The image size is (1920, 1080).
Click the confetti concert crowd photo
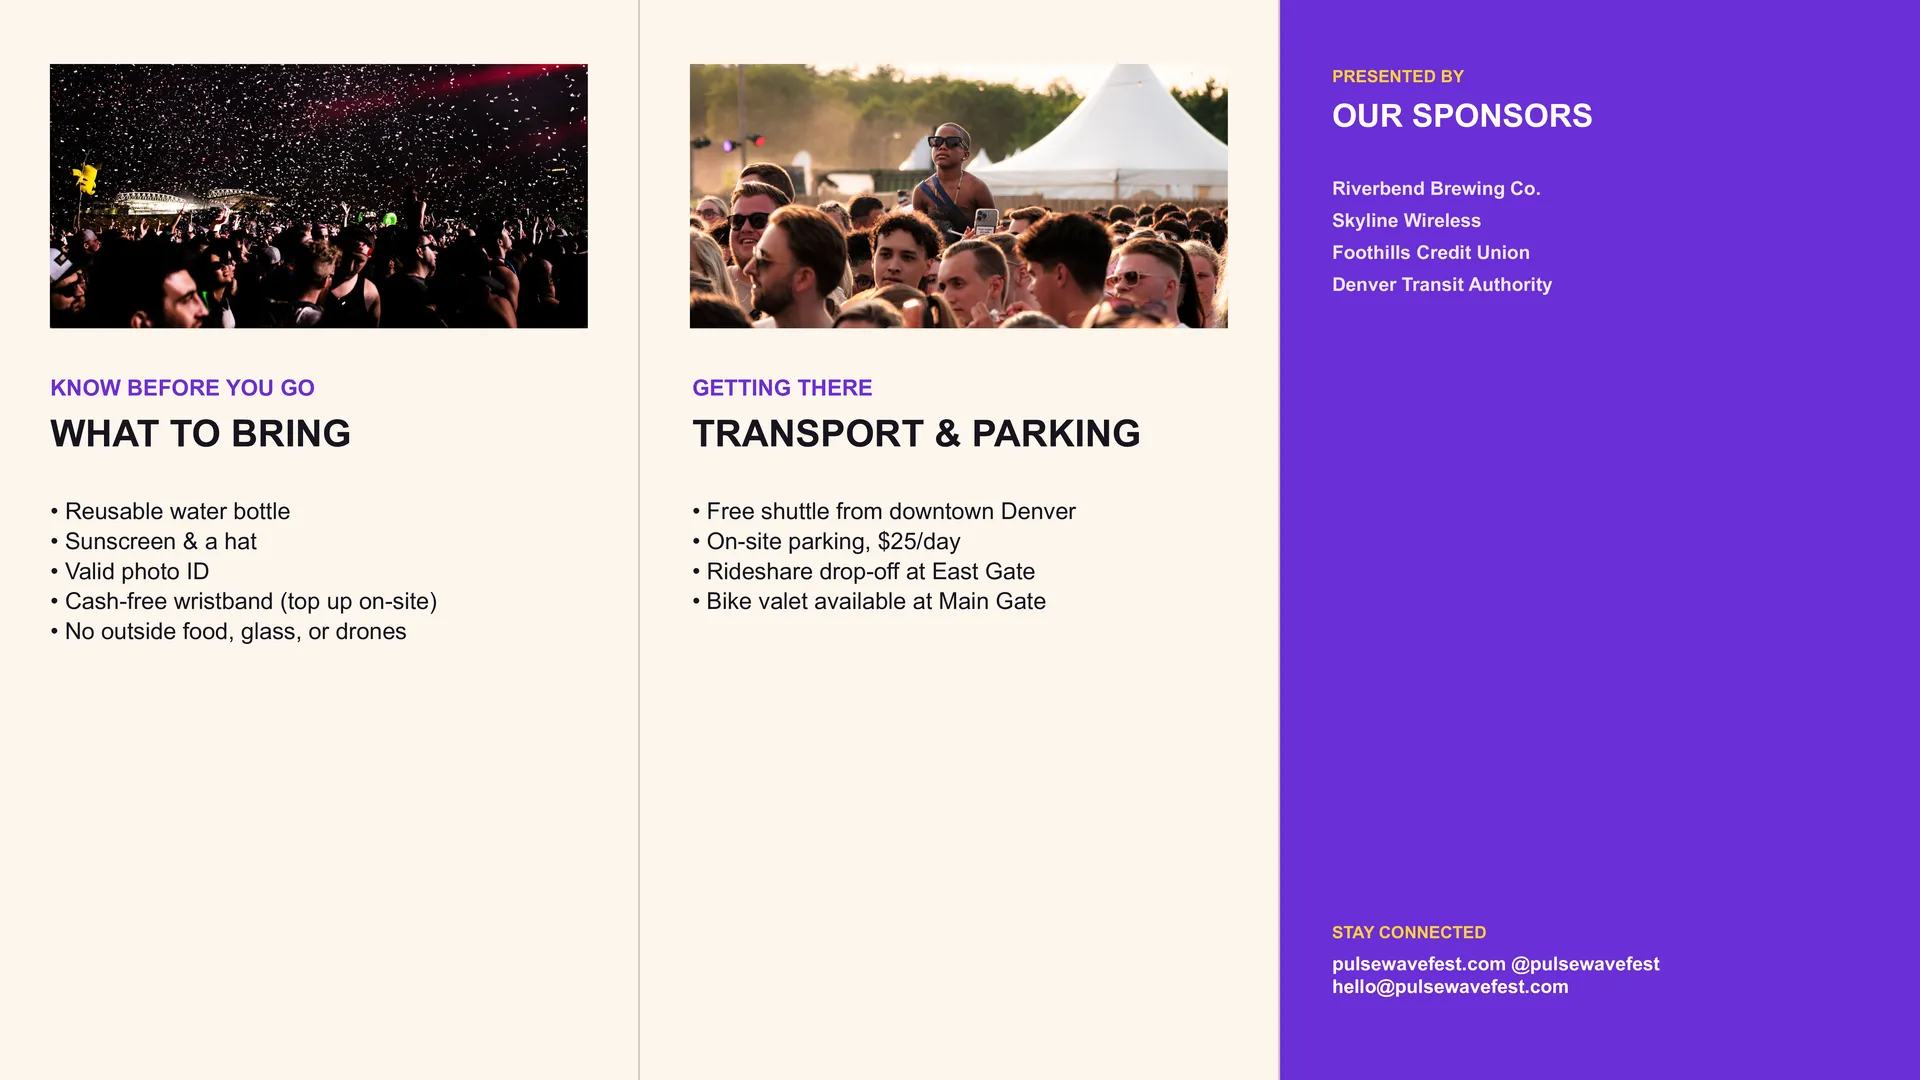pos(319,196)
